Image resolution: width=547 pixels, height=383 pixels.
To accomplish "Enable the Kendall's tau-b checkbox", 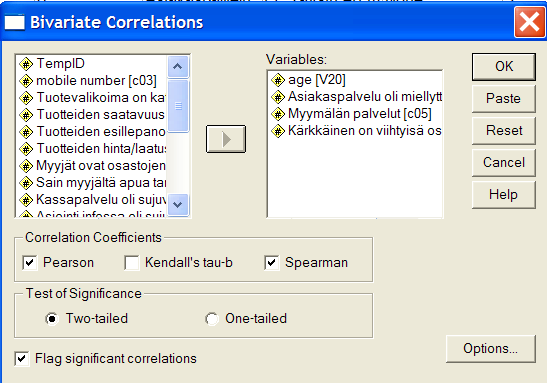I will [132, 263].
